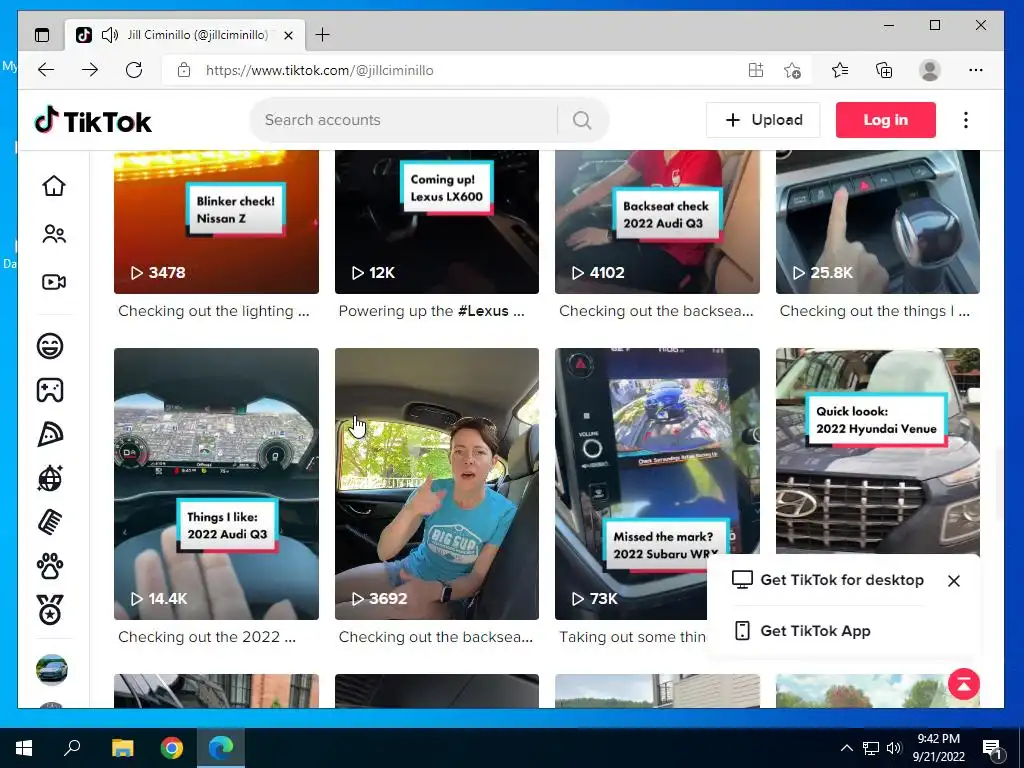This screenshot has width=1024, height=768.
Task: Click caption 'Checking out the lighting ...'
Action: pos(214,311)
